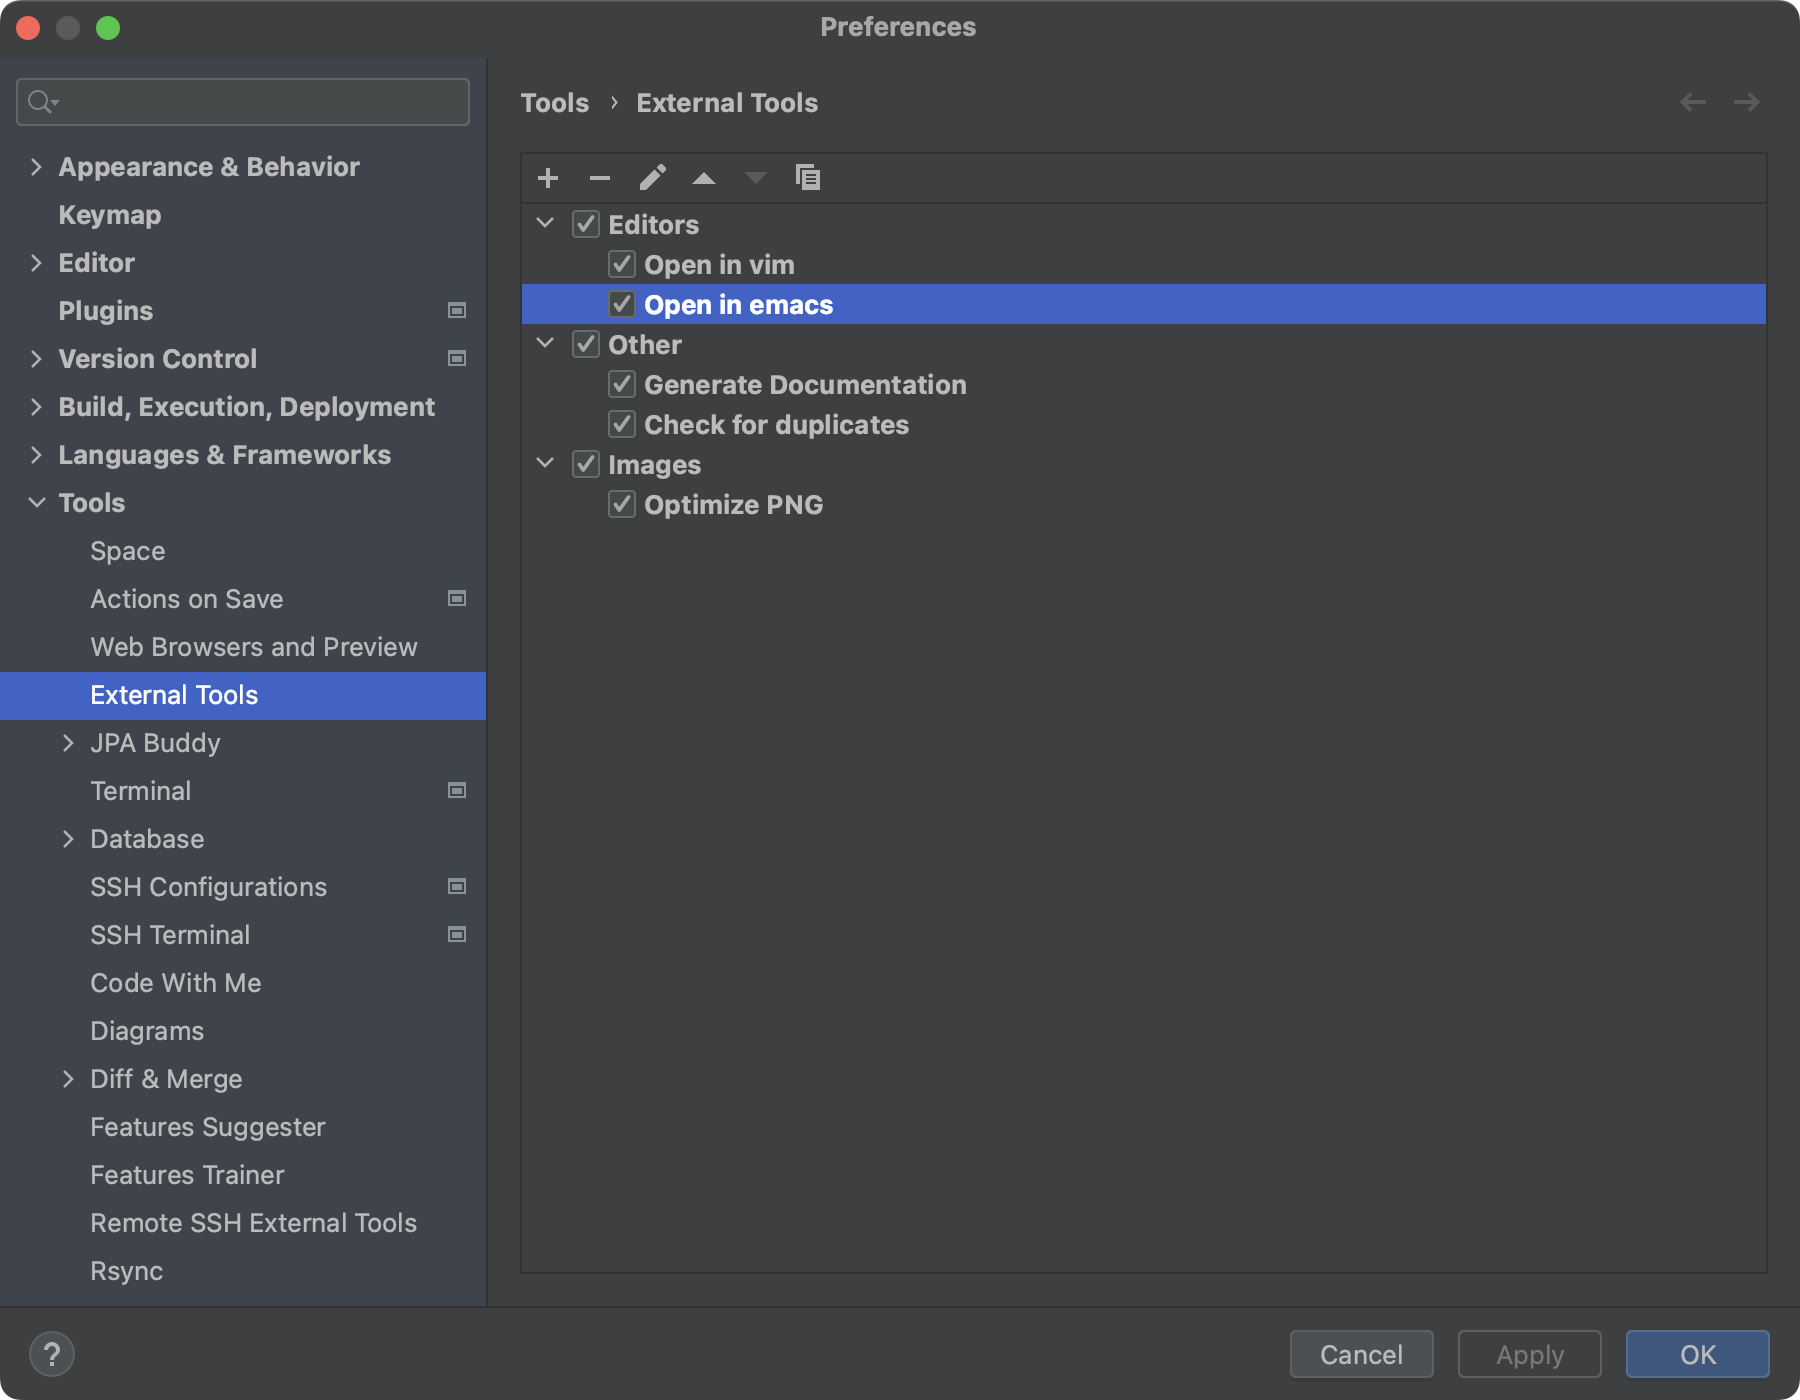Disable the Optimize PNG tool

(x=621, y=504)
